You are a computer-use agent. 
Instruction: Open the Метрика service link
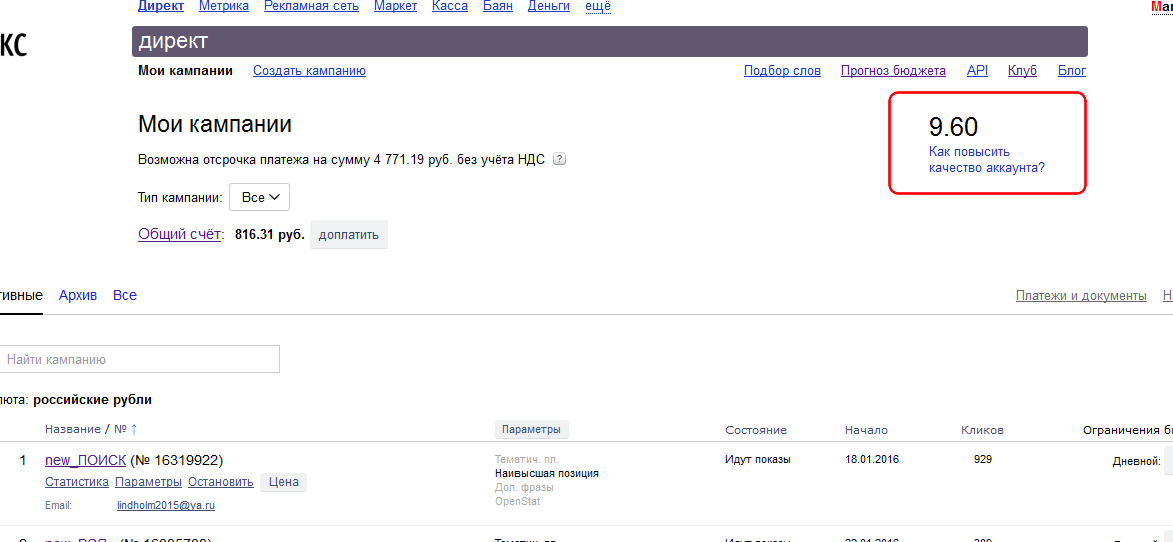tap(224, 7)
